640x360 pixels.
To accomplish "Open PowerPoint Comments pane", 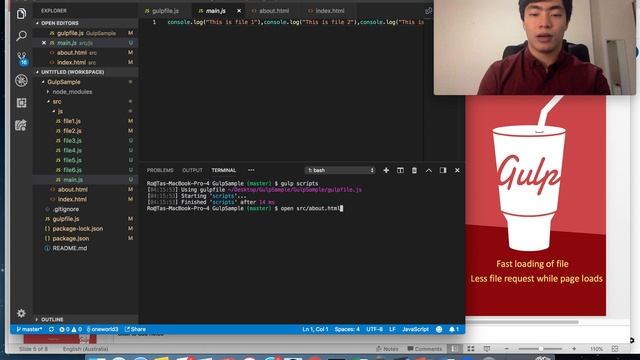I will pyautogui.click(x=424, y=349).
